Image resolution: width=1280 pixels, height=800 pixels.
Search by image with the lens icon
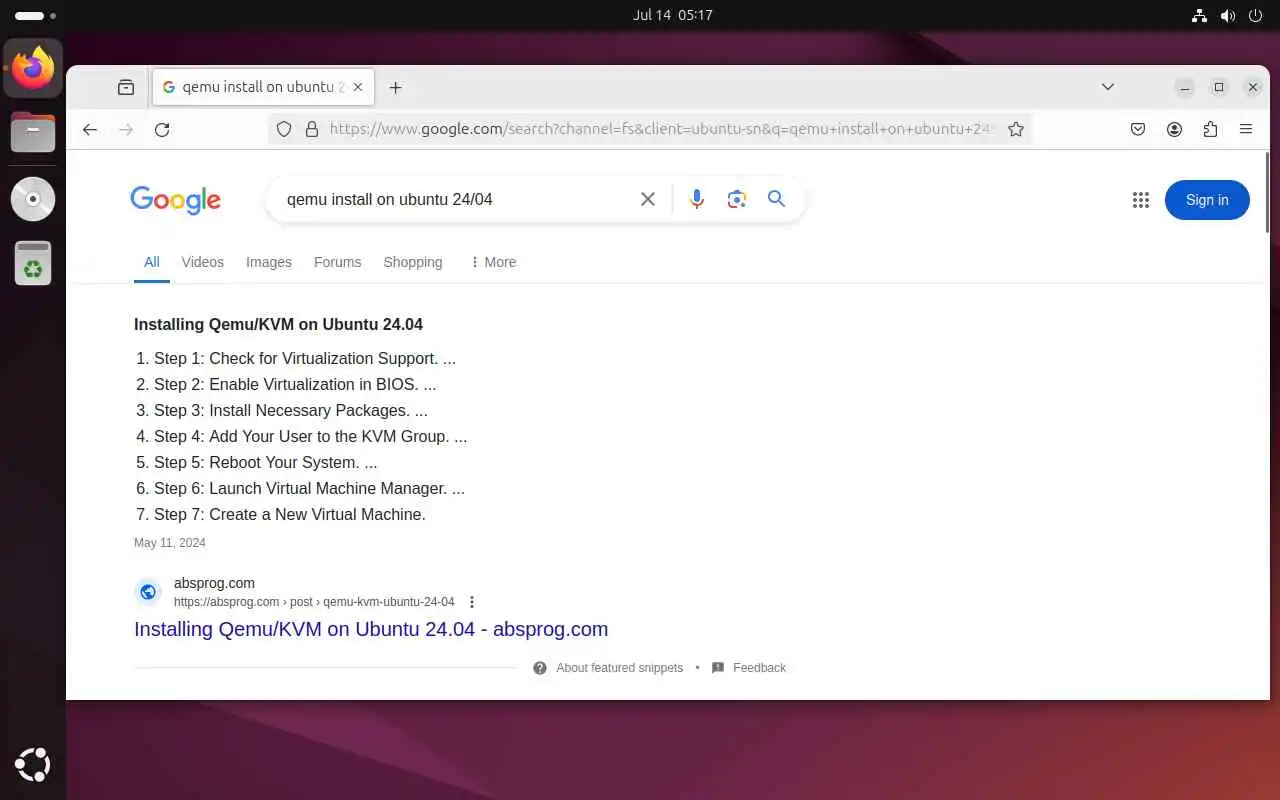tap(737, 199)
